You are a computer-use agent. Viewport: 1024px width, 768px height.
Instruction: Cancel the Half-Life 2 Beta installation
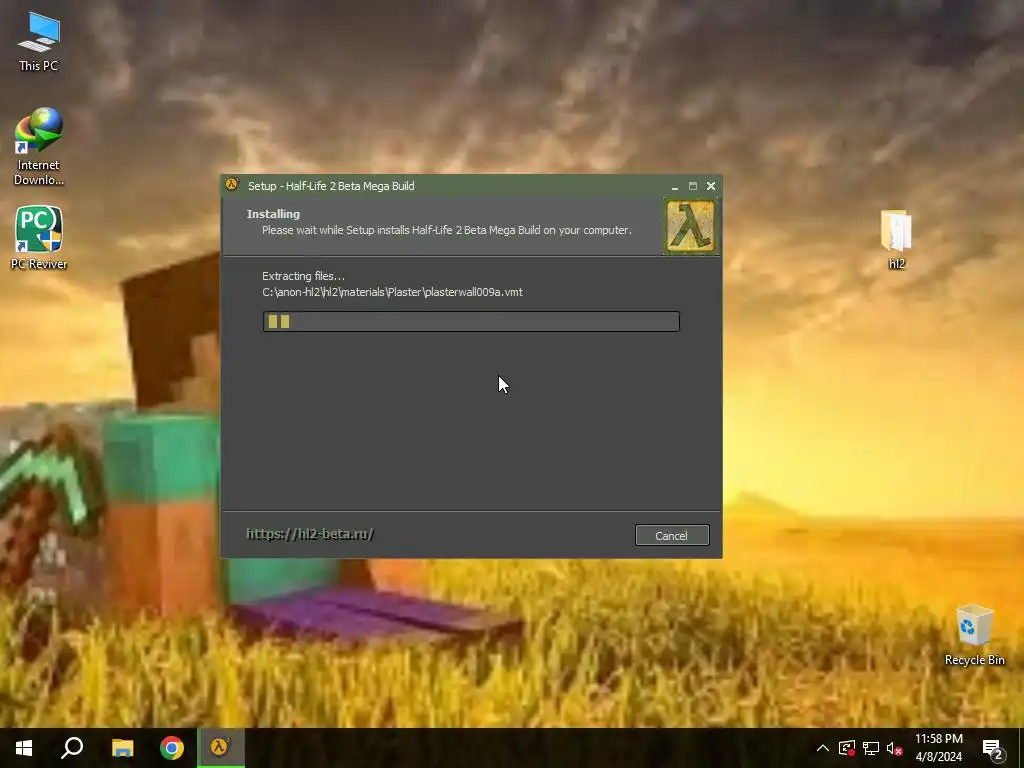672,536
